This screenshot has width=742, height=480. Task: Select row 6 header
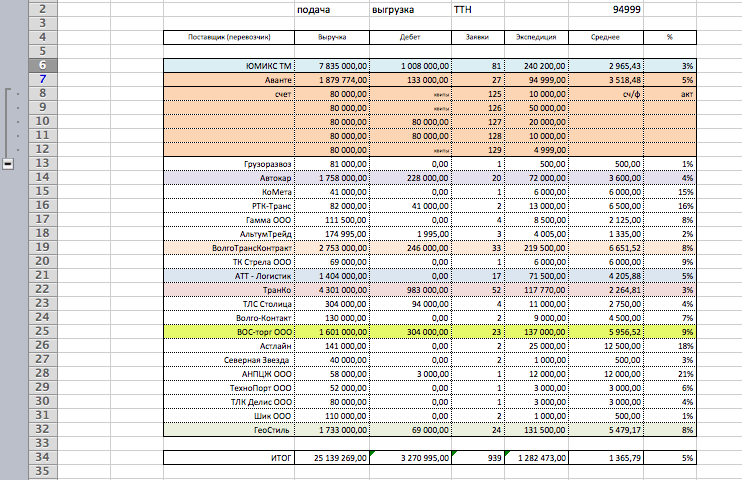44,64
